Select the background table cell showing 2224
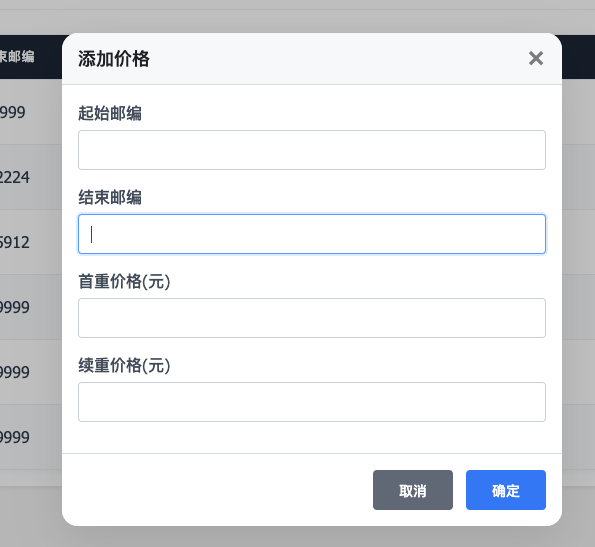595x547 pixels. tap(14, 177)
